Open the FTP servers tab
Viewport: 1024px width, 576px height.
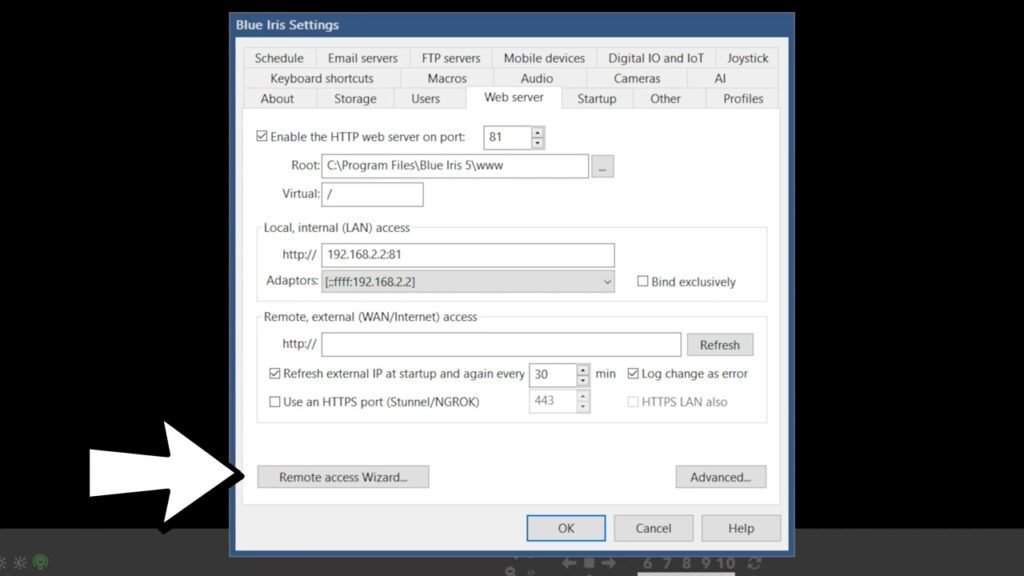point(450,57)
